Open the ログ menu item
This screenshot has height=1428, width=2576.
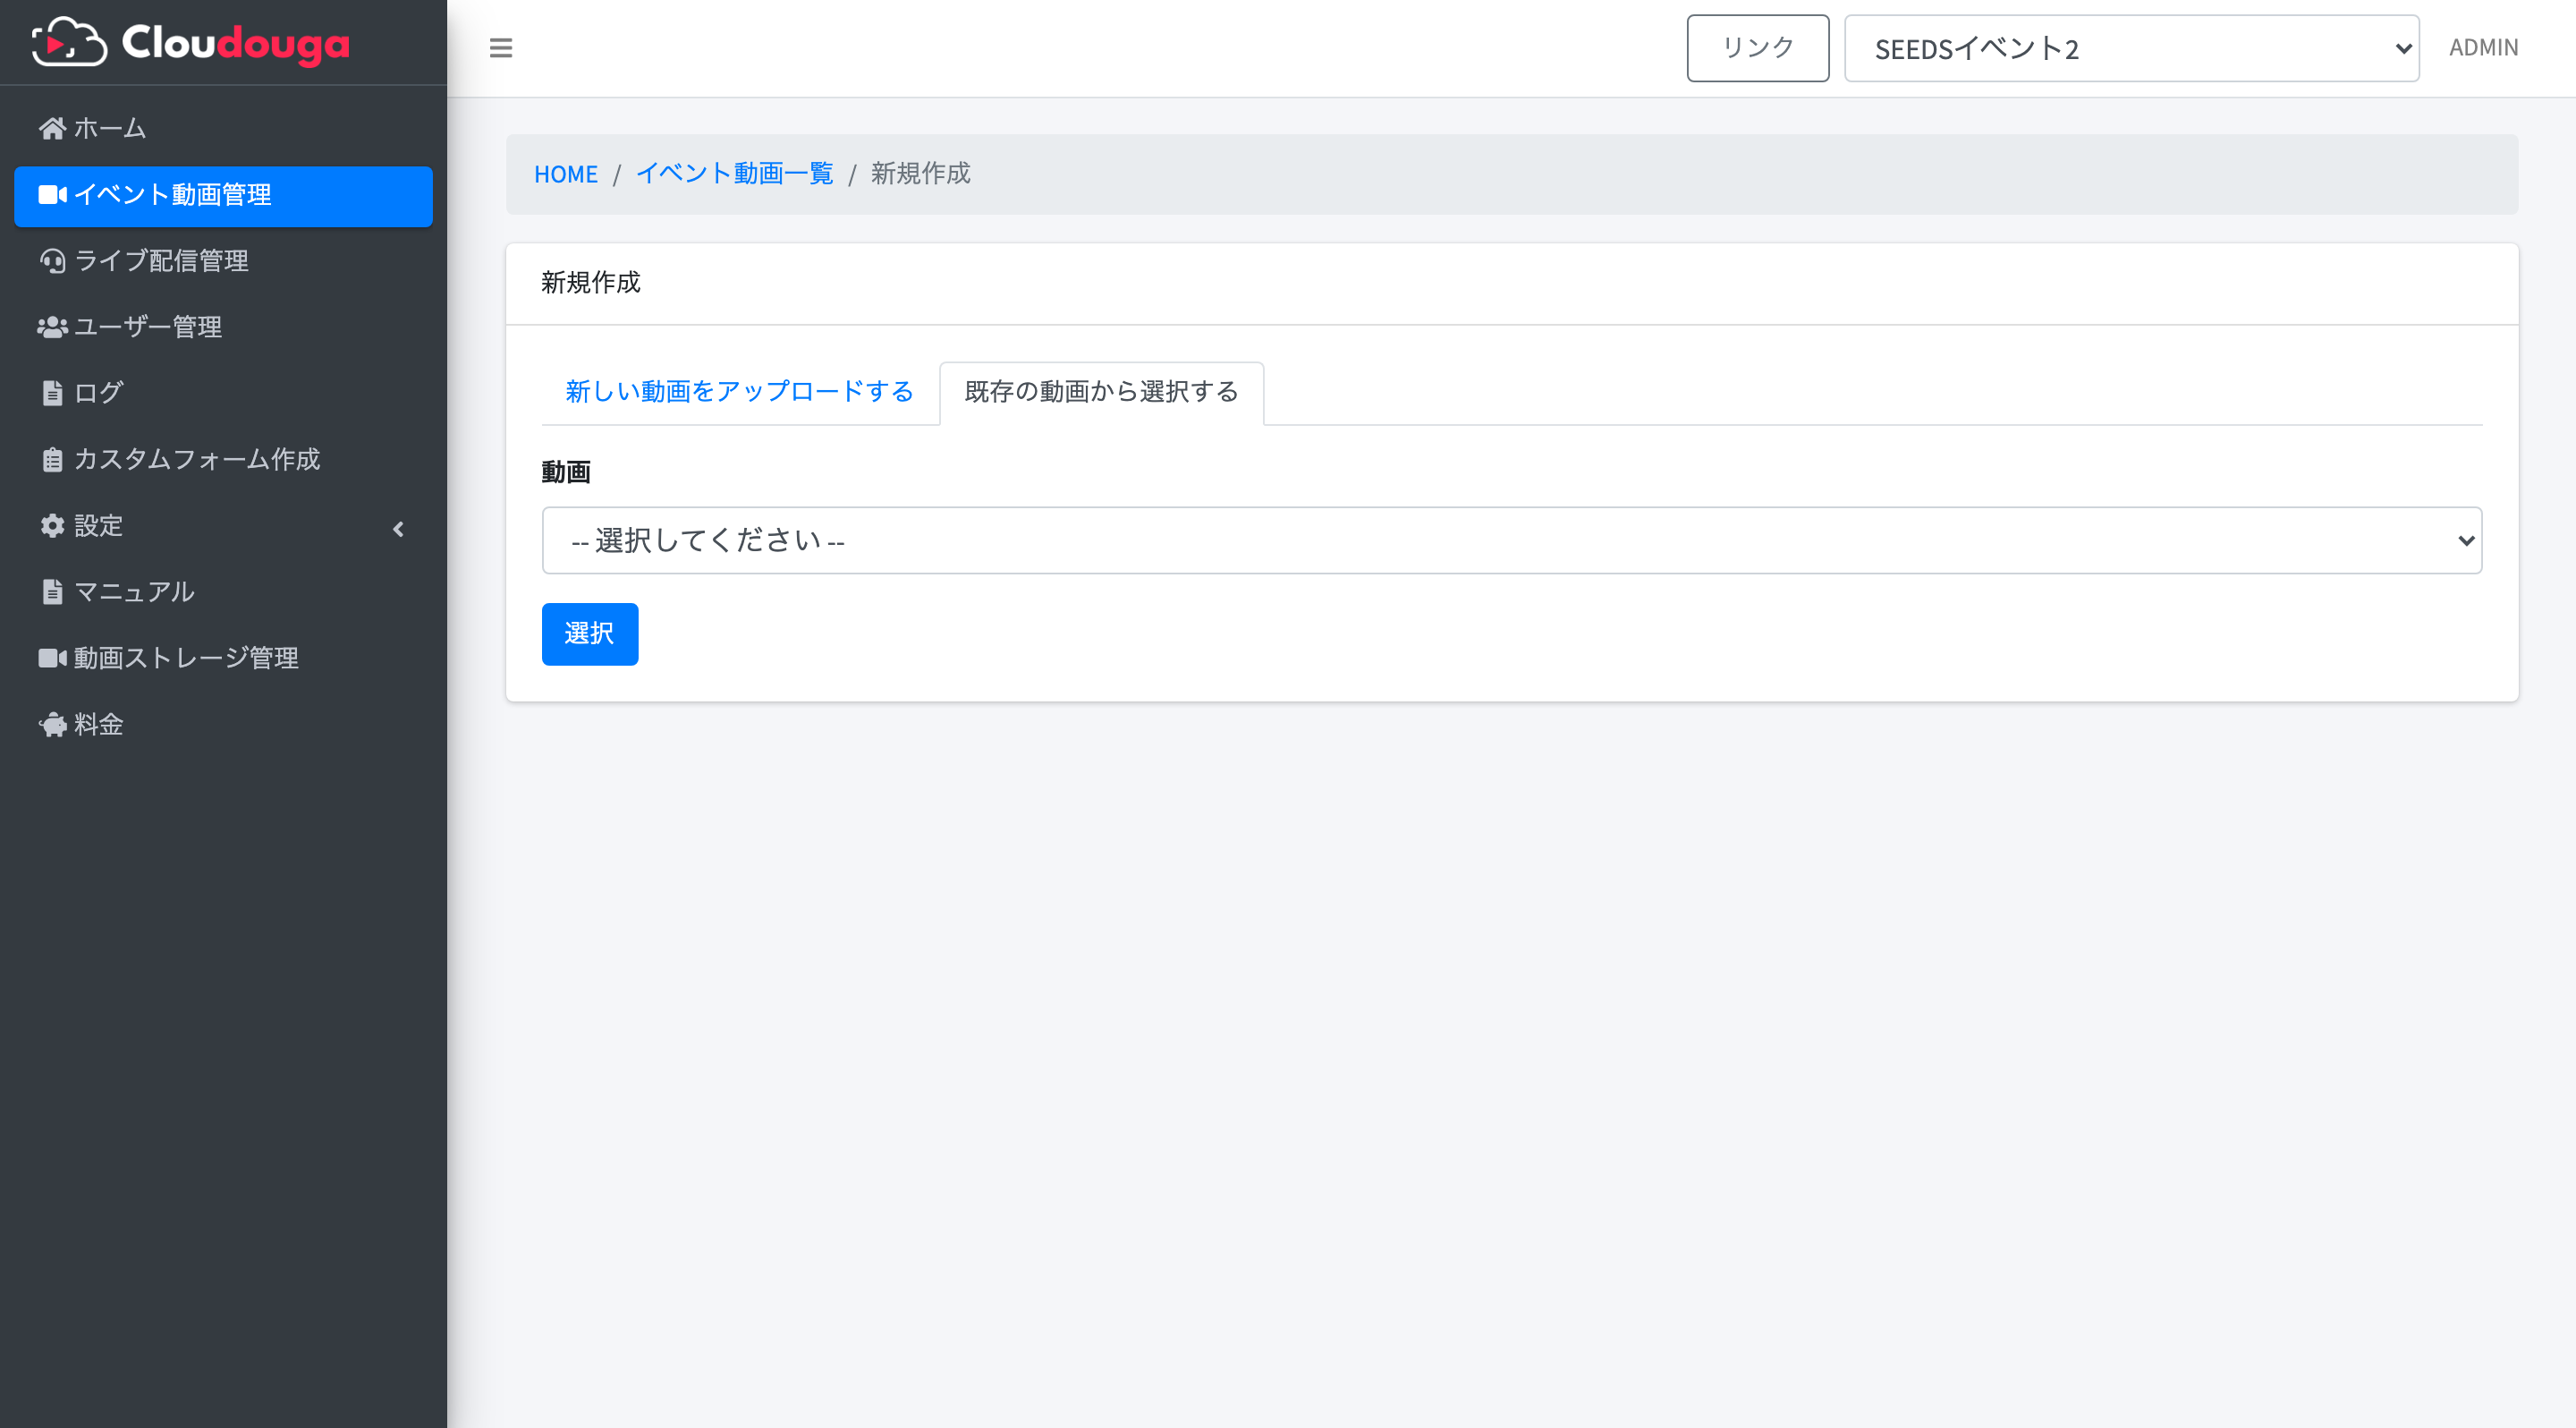coord(223,393)
